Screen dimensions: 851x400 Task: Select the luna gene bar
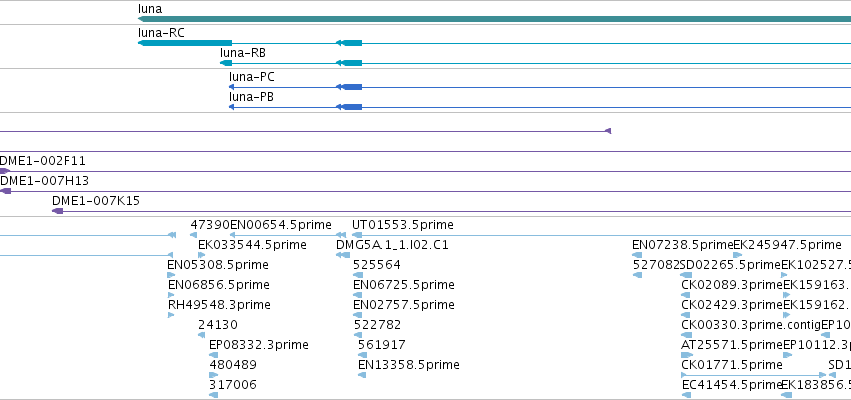pyautogui.click(x=494, y=19)
